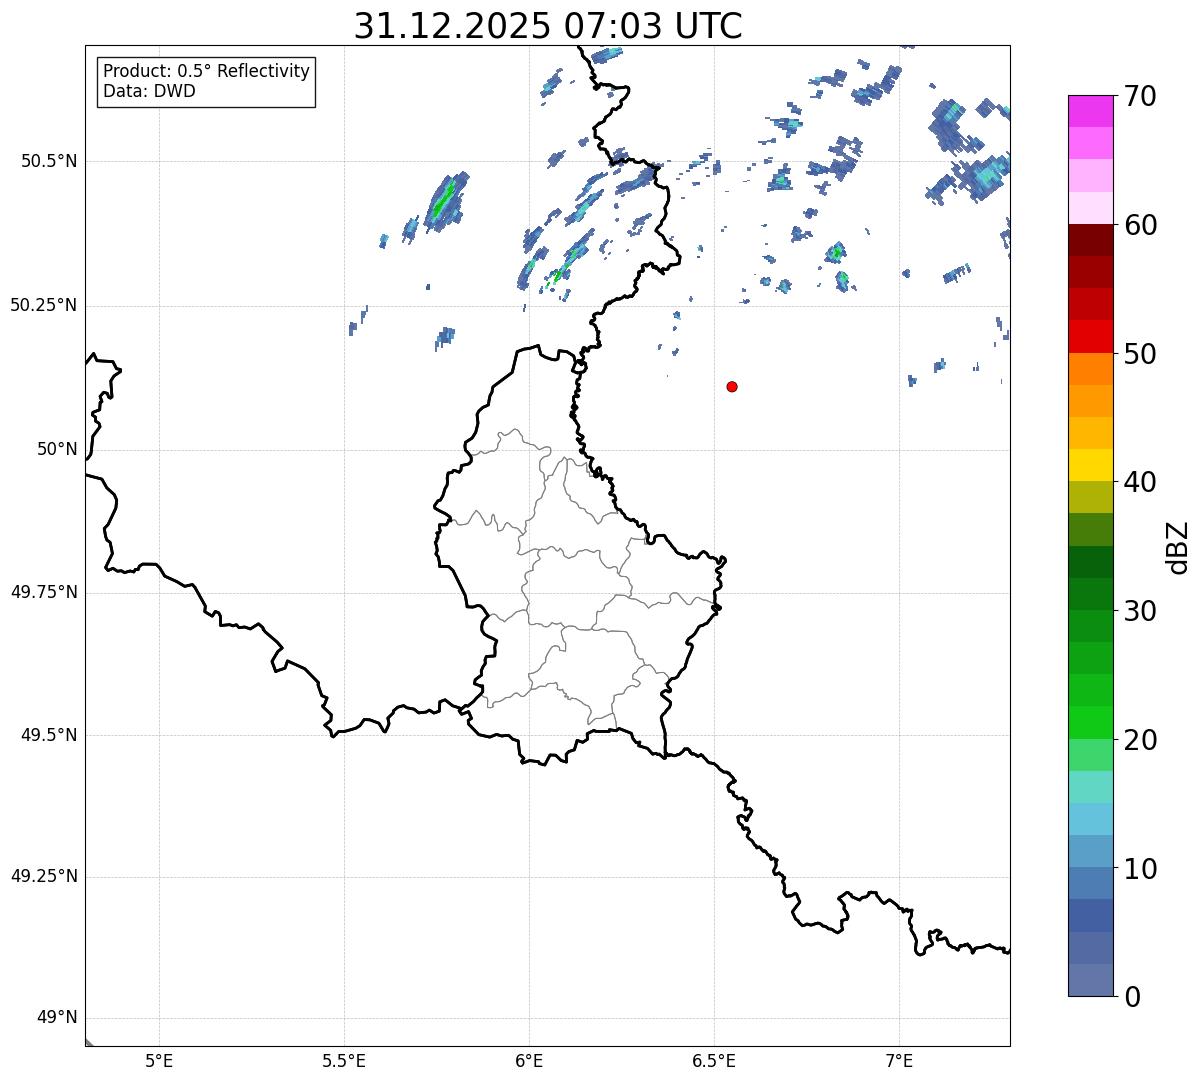
Task: Click the 50.5°N latitude label
Action: 49,161
